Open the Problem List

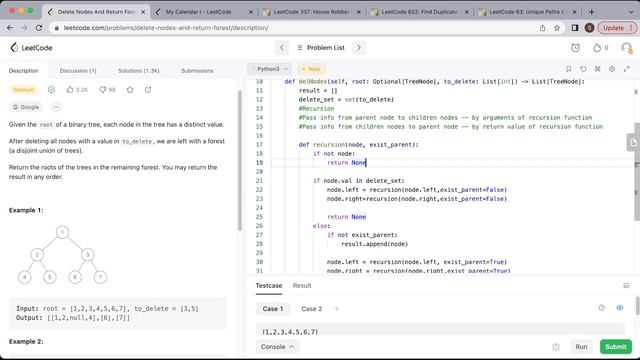321,48
